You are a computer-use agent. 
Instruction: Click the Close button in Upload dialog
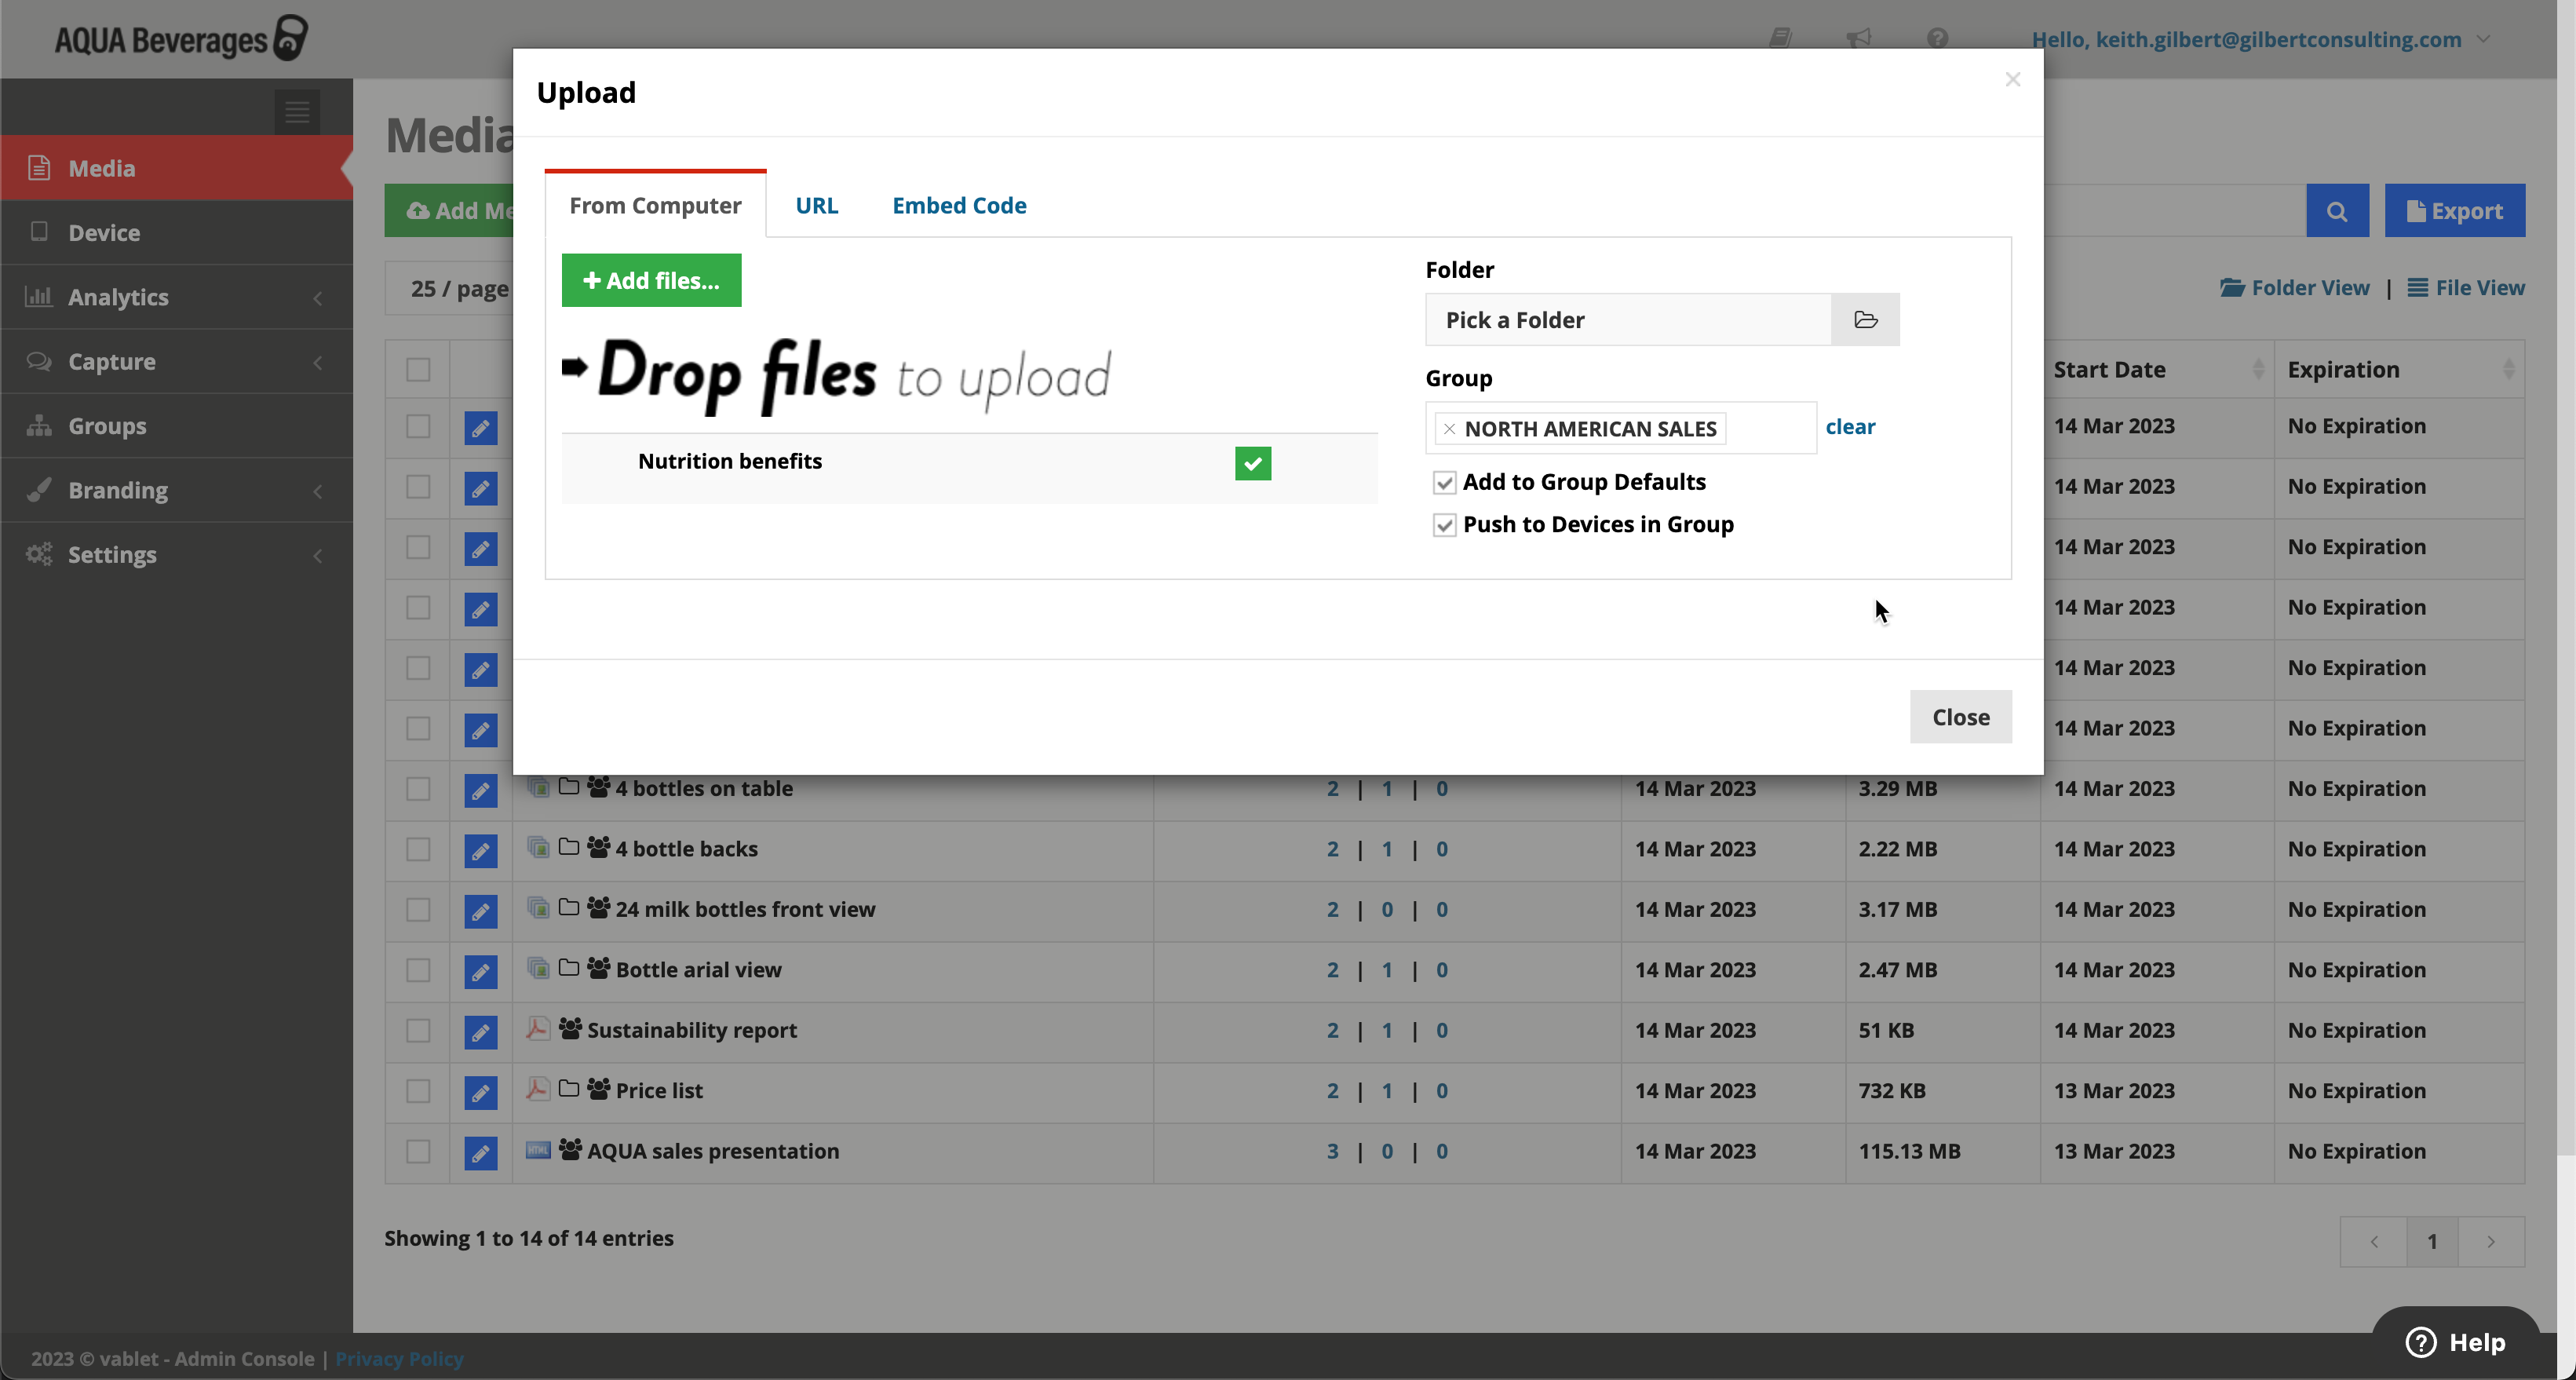tap(1960, 717)
